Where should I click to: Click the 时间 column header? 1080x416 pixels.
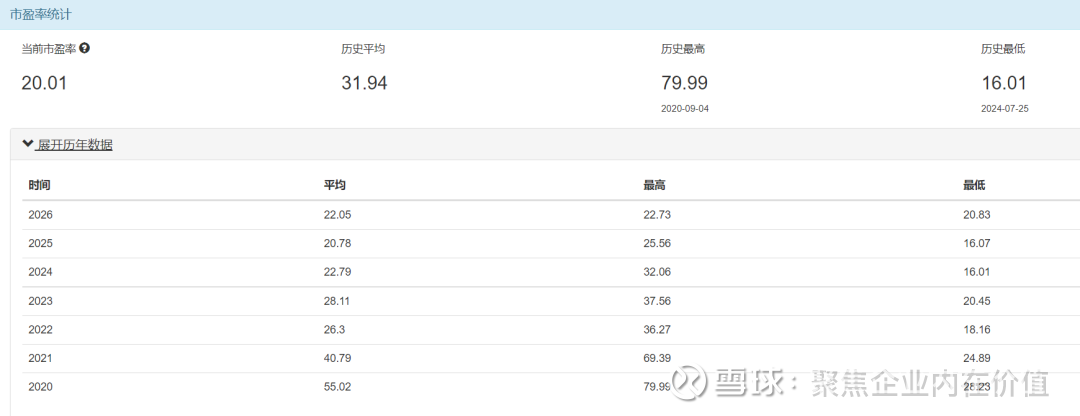tap(40, 186)
